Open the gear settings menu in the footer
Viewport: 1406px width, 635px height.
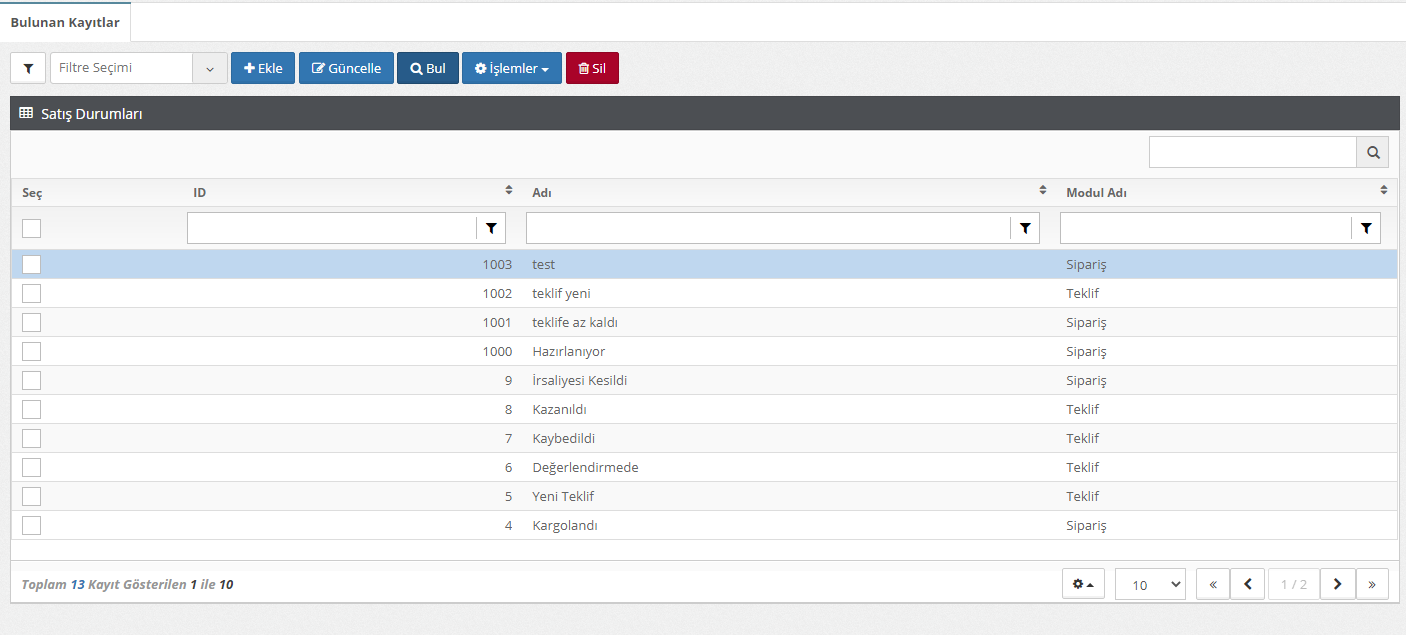(x=1082, y=584)
